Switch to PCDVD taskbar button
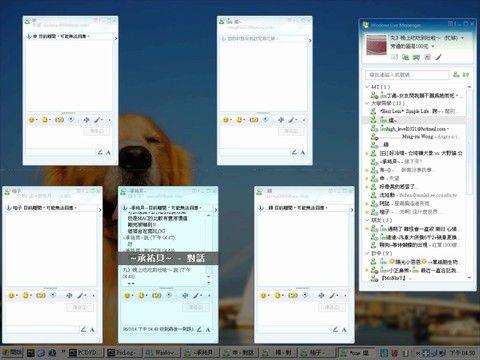The width and height of the screenshot is (480, 360). pyautogui.click(x=85, y=352)
